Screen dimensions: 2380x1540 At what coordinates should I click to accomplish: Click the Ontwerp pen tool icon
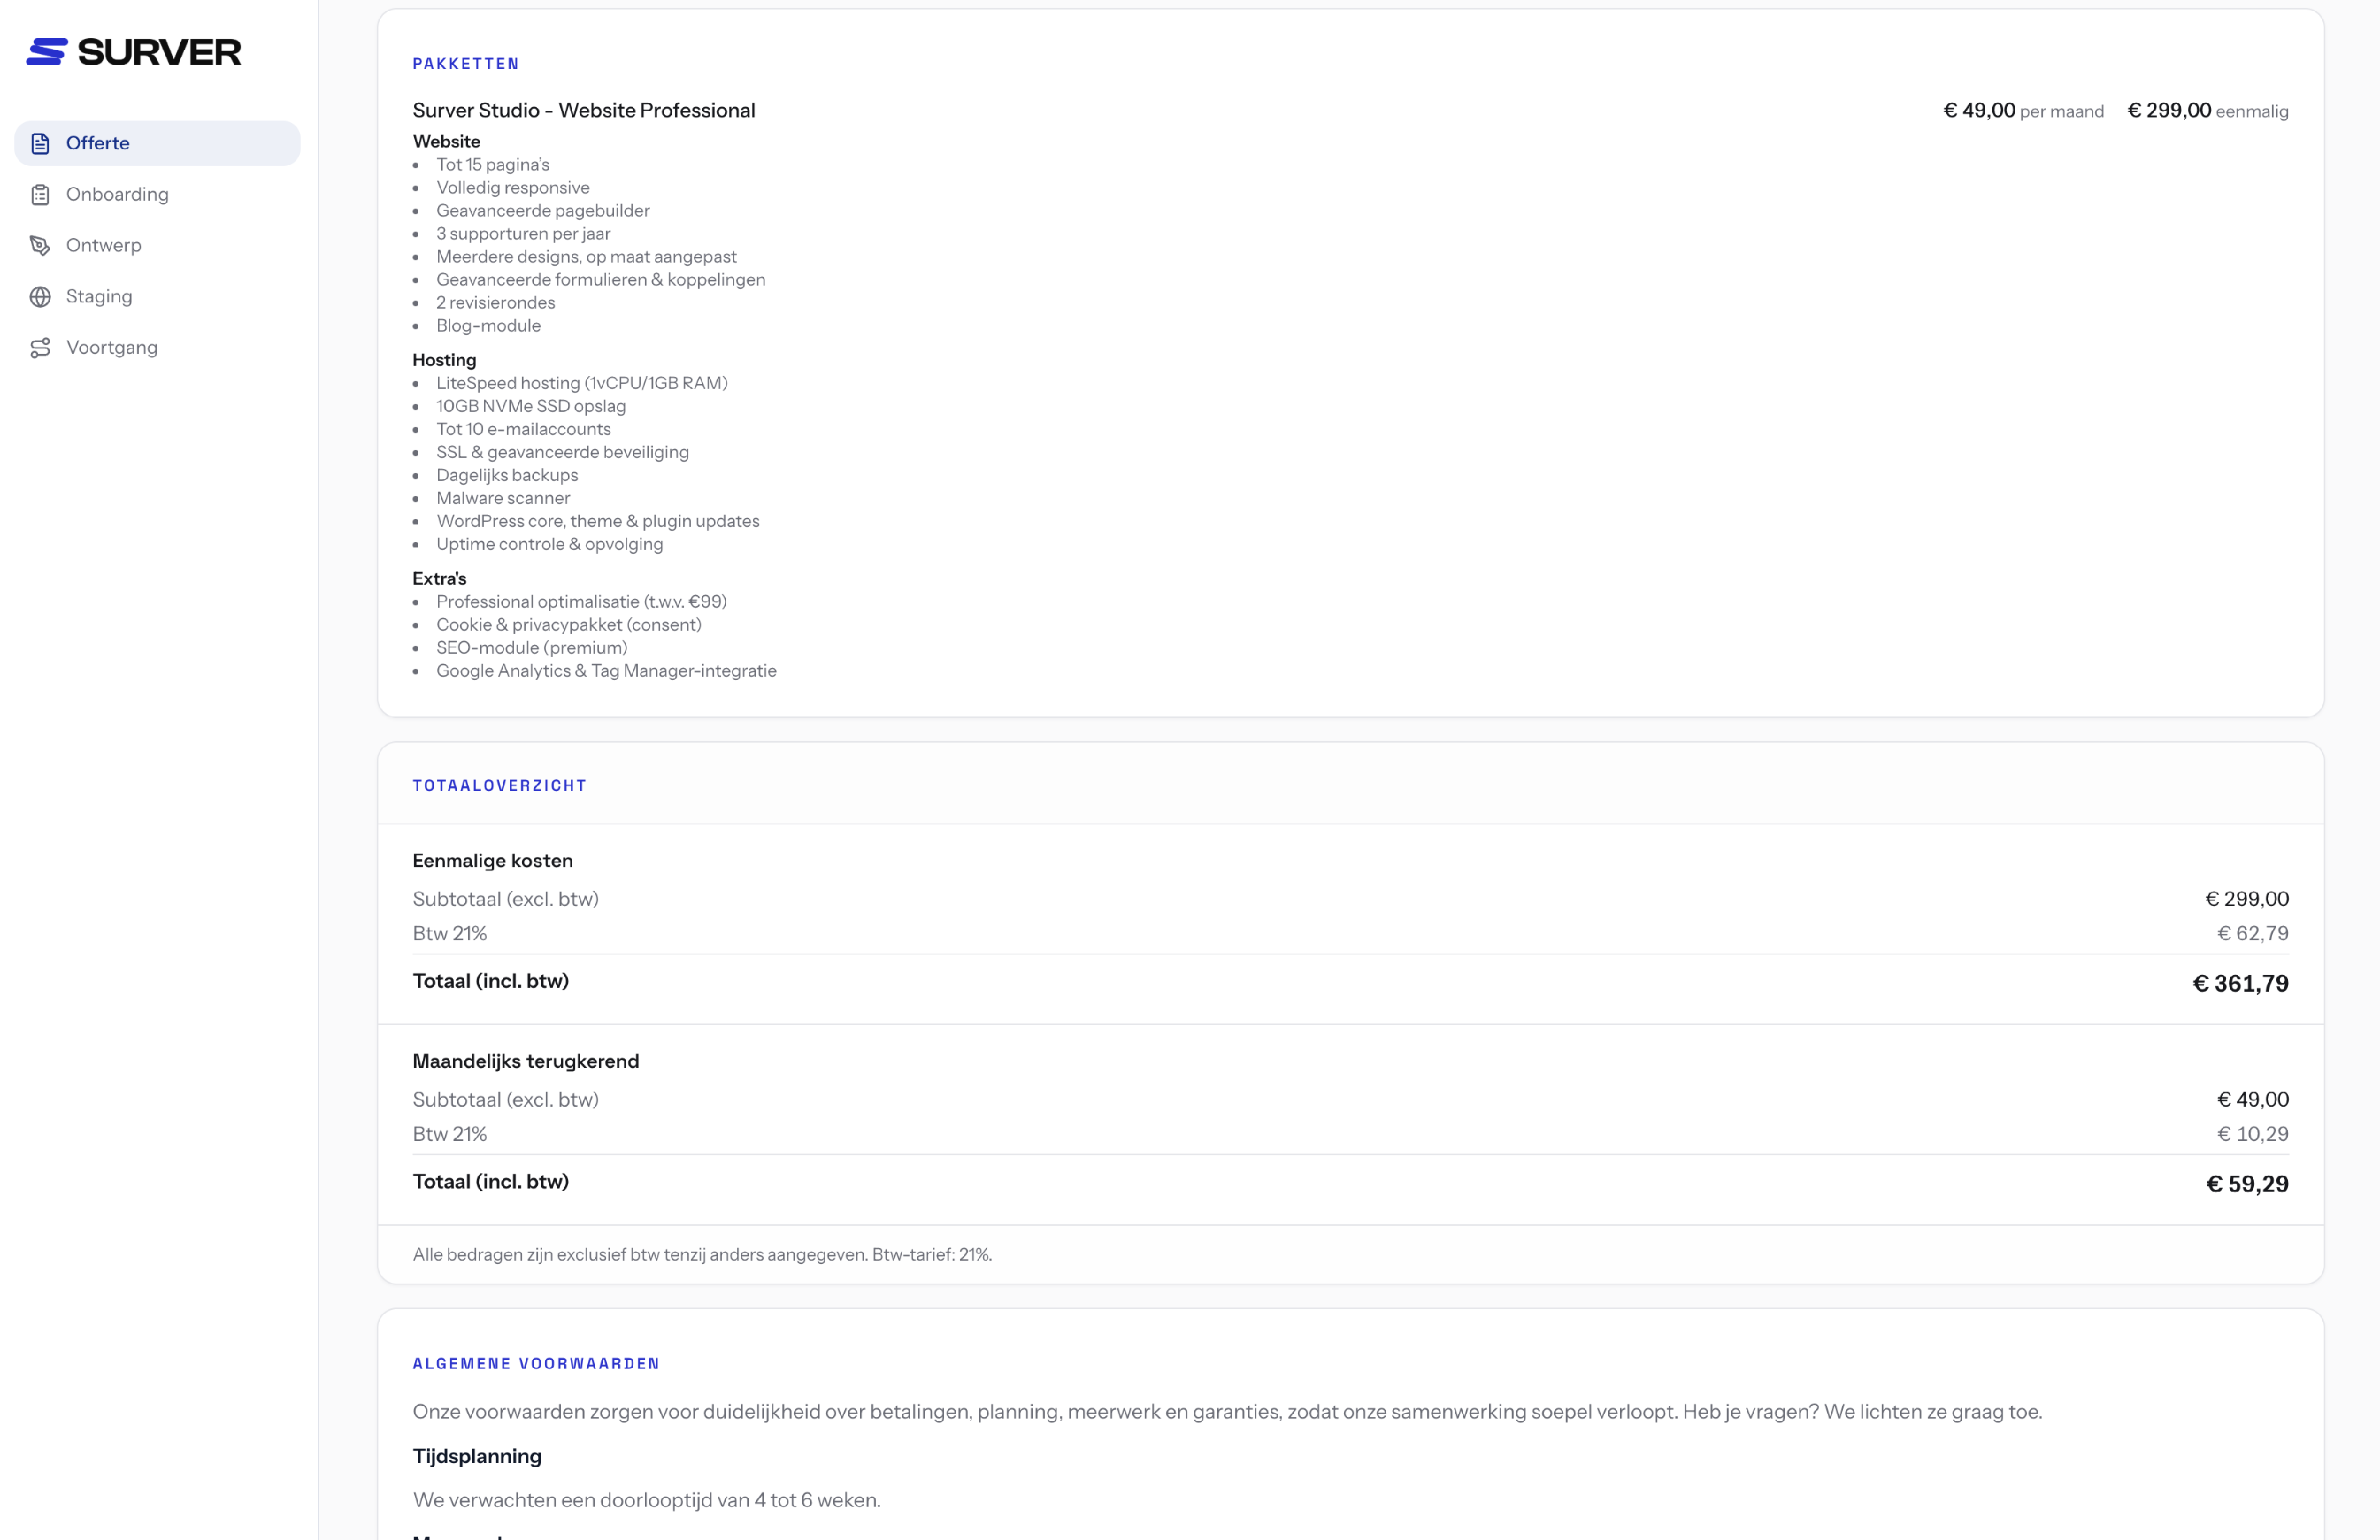tap(40, 246)
